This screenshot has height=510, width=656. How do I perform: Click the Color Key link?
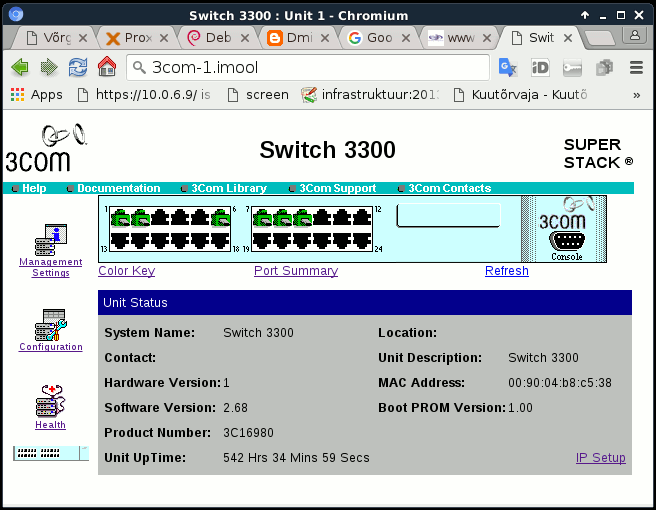coord(127,271)
